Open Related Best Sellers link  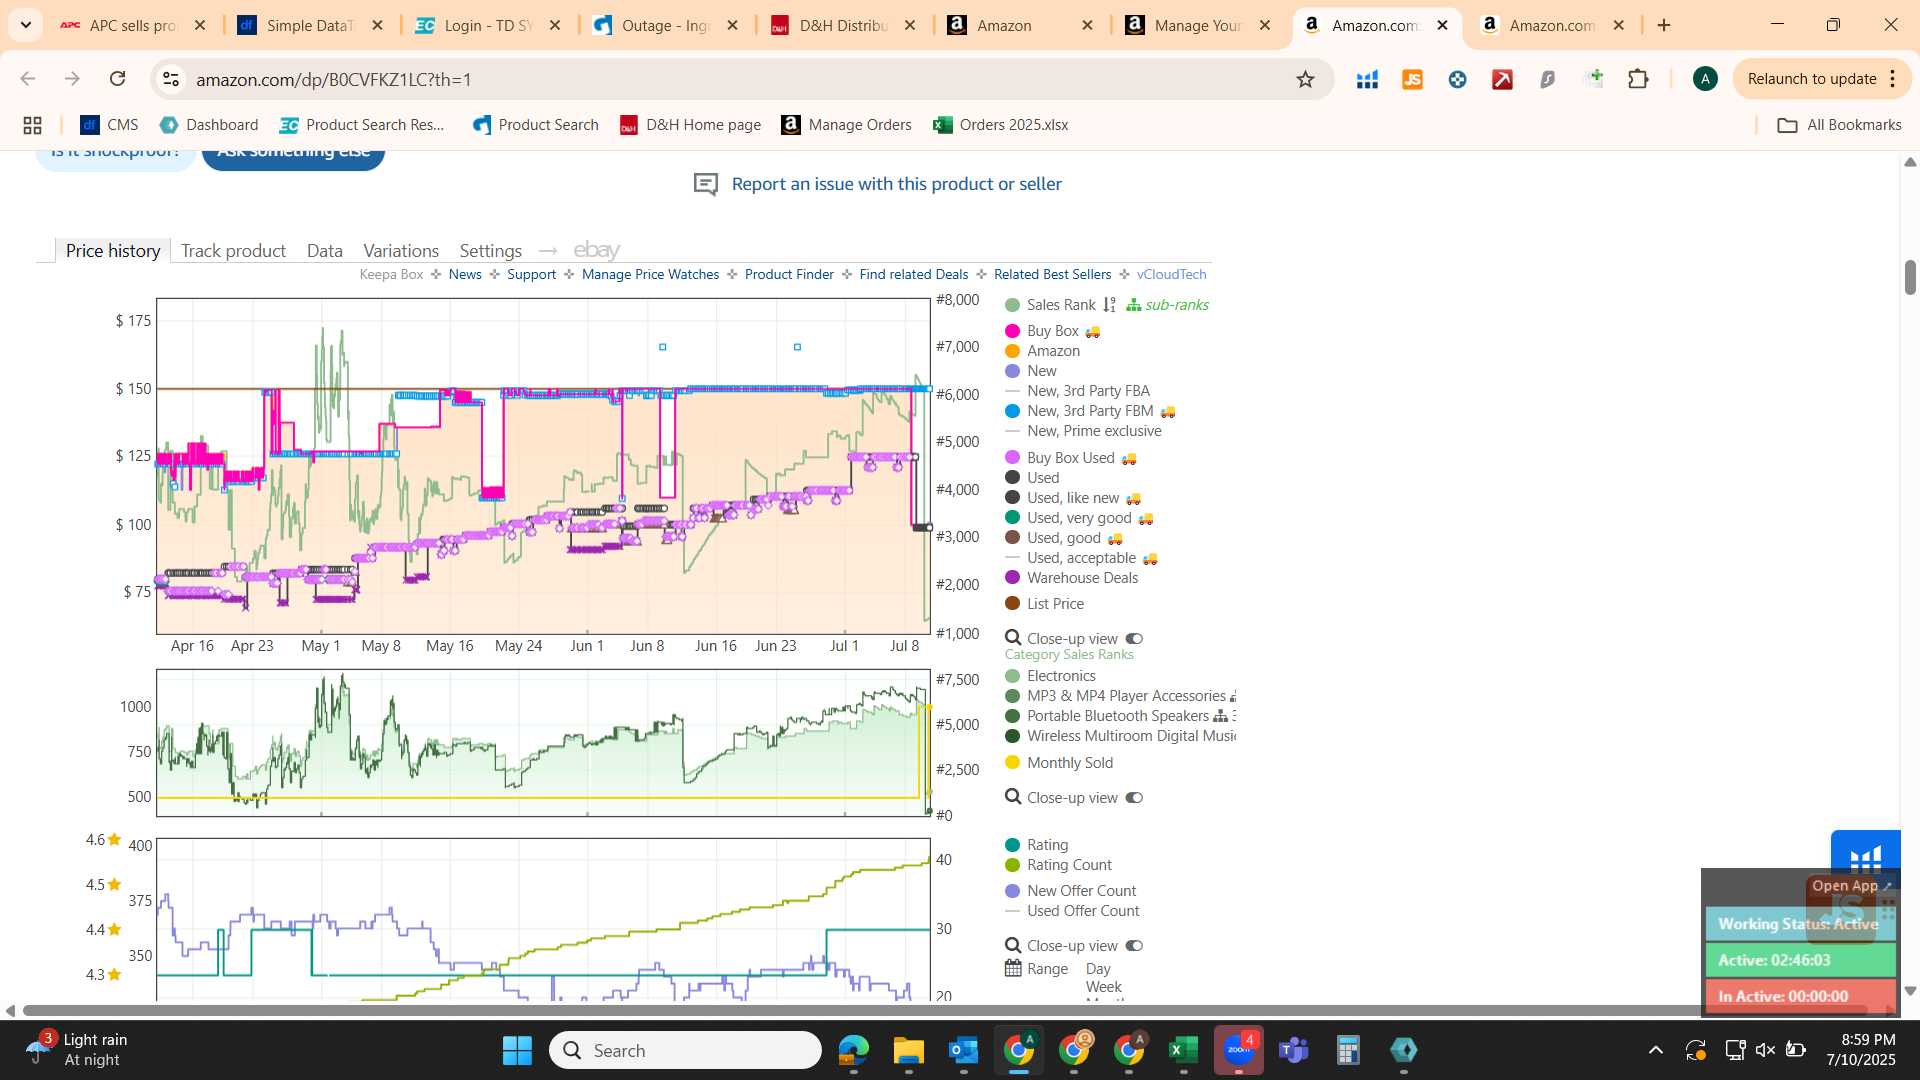(1052, 274)
